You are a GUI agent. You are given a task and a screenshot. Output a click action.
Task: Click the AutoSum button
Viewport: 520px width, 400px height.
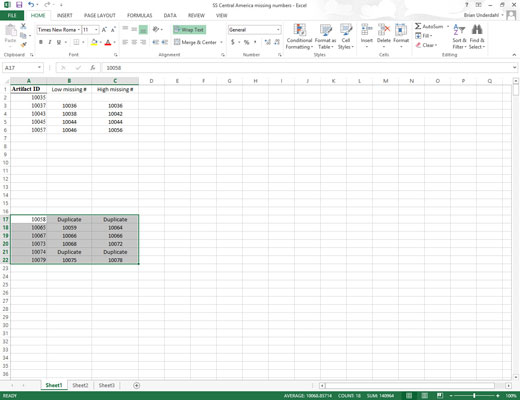[x=429, y=26]
